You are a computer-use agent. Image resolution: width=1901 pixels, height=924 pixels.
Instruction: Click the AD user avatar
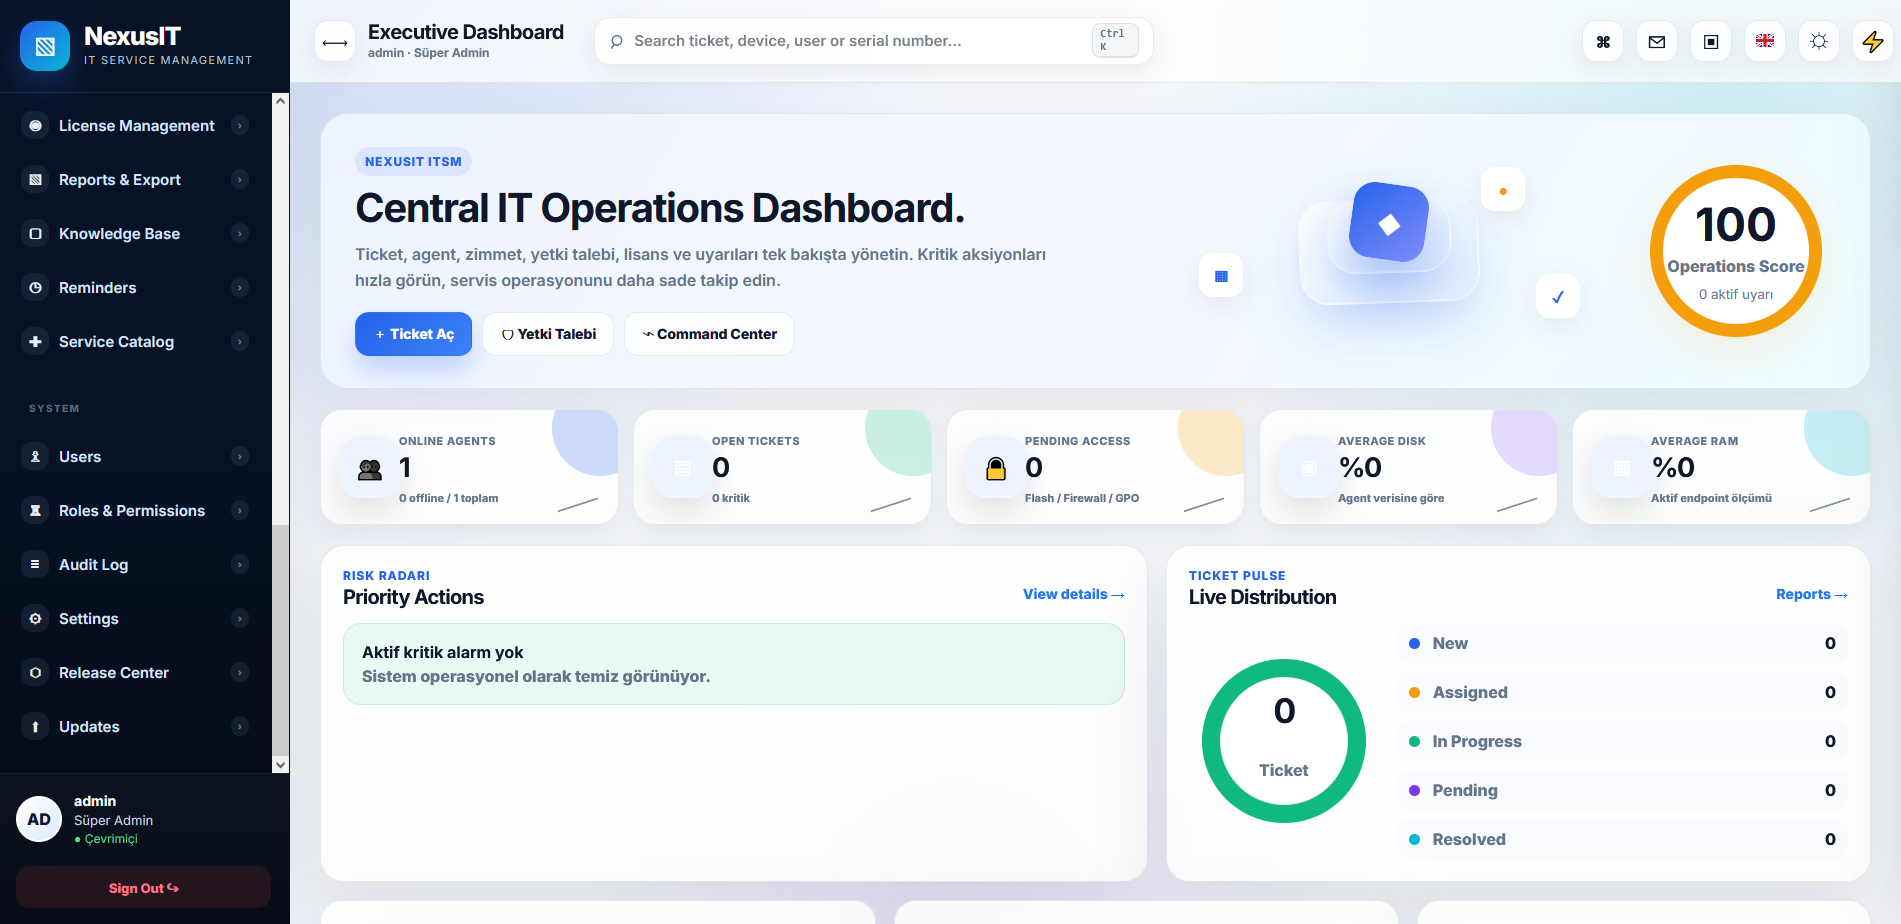point(39,819)
